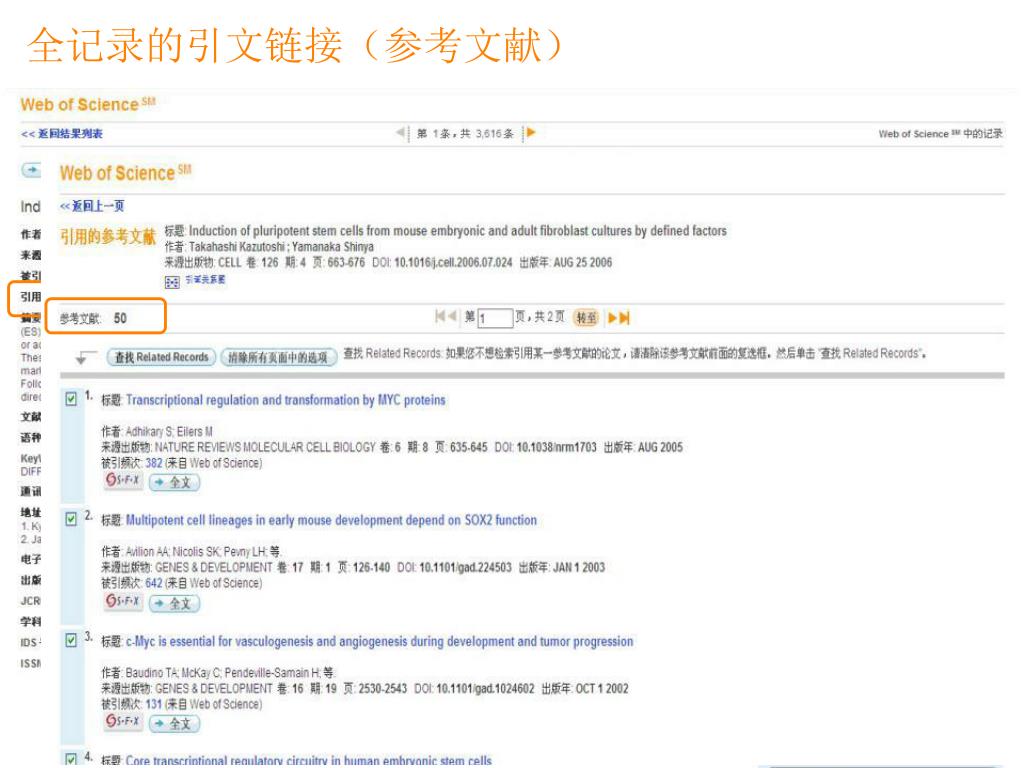Return to the results list link
Viewport: 1024px width, 768px height.
coord(62,134)
